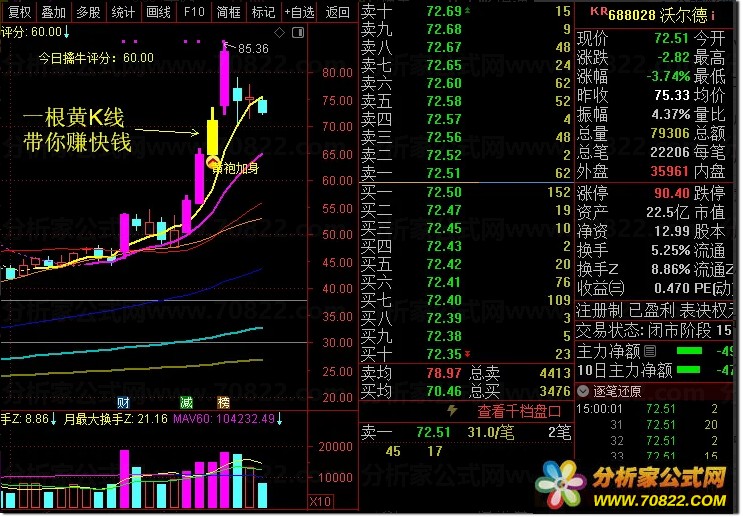The image size is (743, 517).
Task: Click the 现价 value 72.51
Action: point(671,38)
